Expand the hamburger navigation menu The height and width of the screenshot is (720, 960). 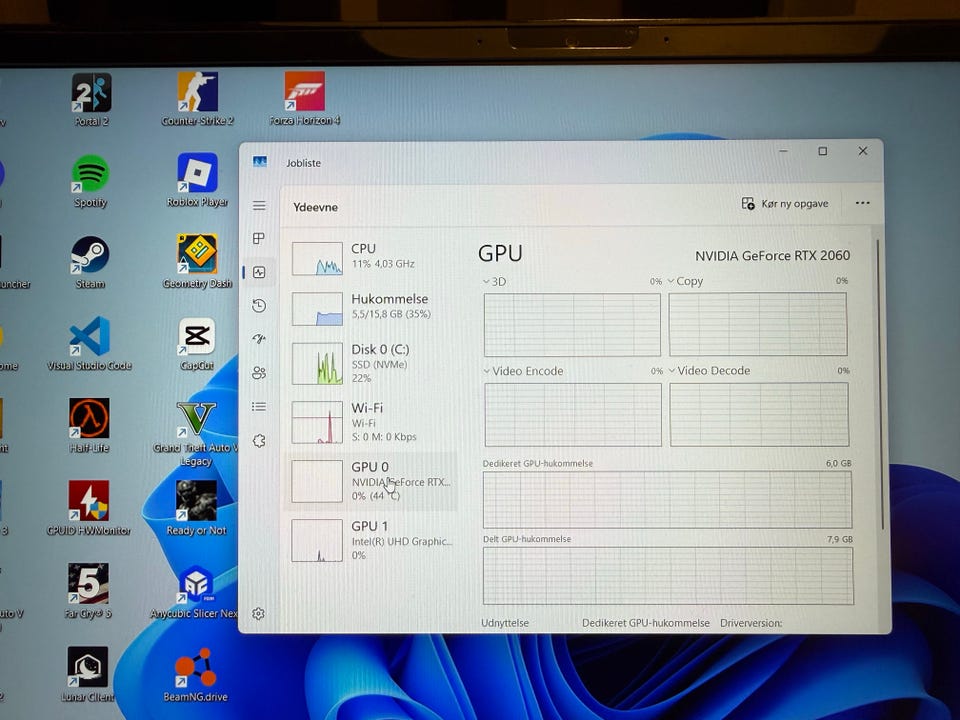click(x=259, y=205)
